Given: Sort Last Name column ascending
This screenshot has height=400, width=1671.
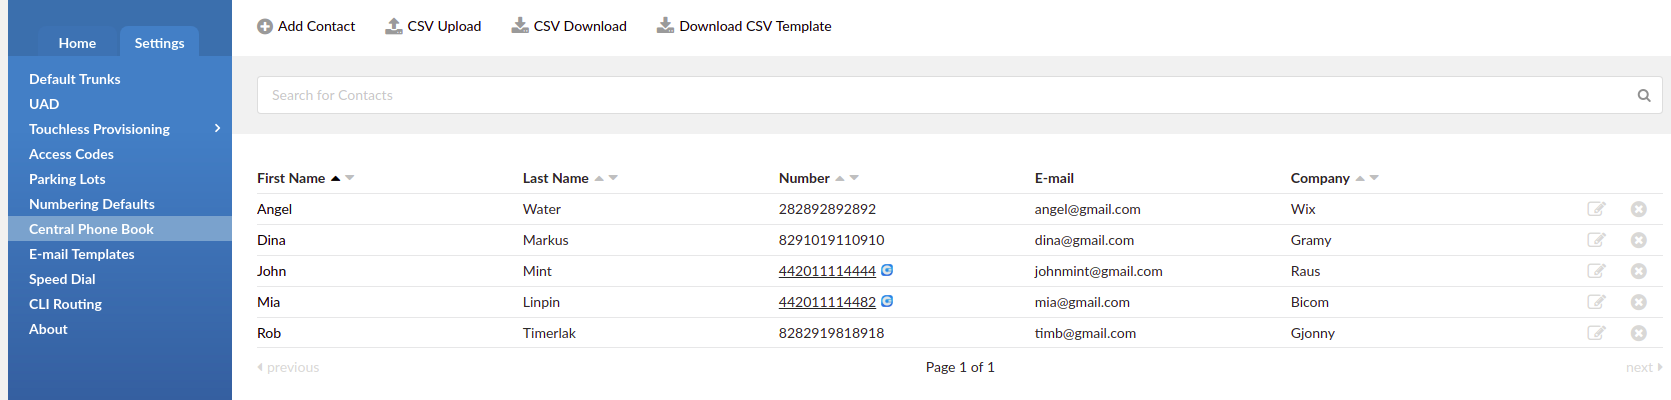Looking at the screenshot, I should coord(599,178).
